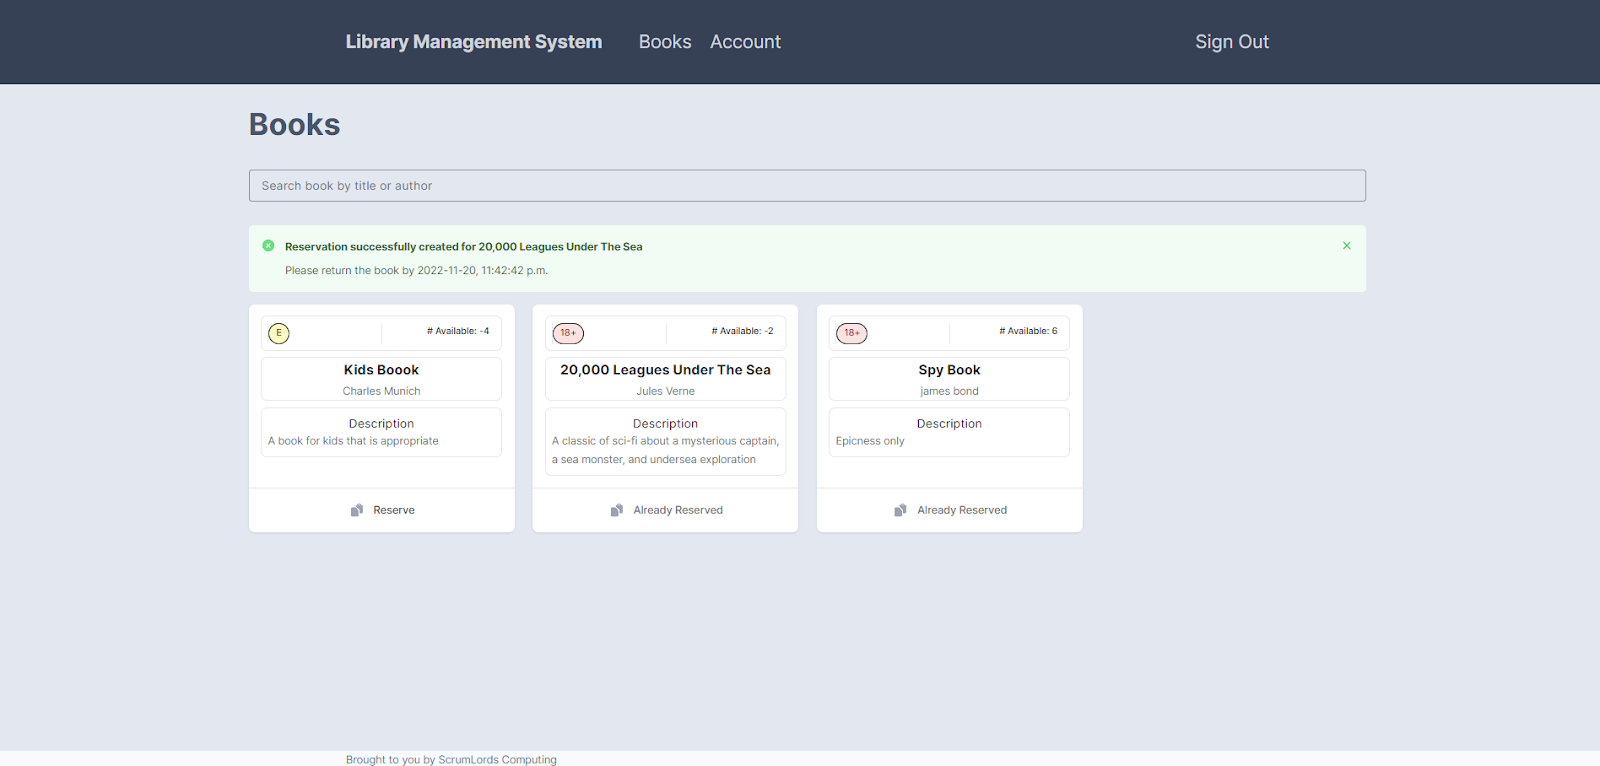Viewport: 1600px width, 766px height.
Task: Sign out of the library system
Action: (x=1232, y=42)
